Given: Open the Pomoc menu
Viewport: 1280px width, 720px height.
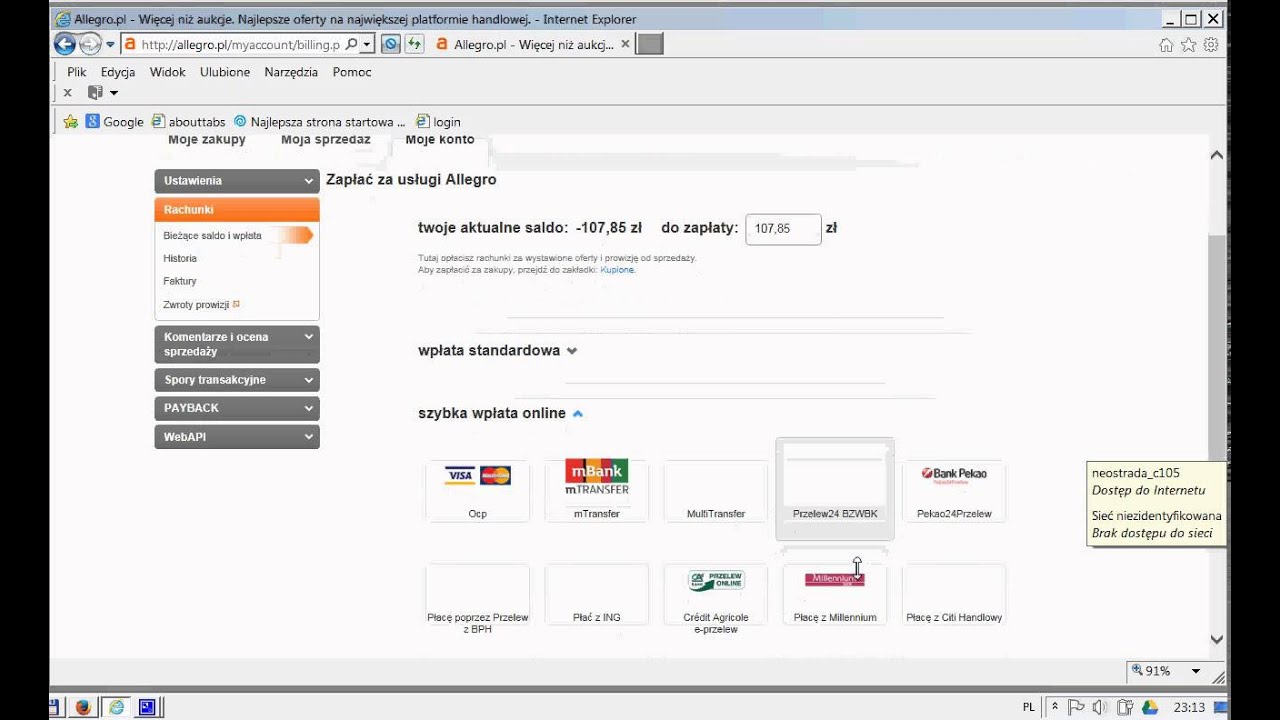Looking at the screenshot, I should [x=352, y=72].
